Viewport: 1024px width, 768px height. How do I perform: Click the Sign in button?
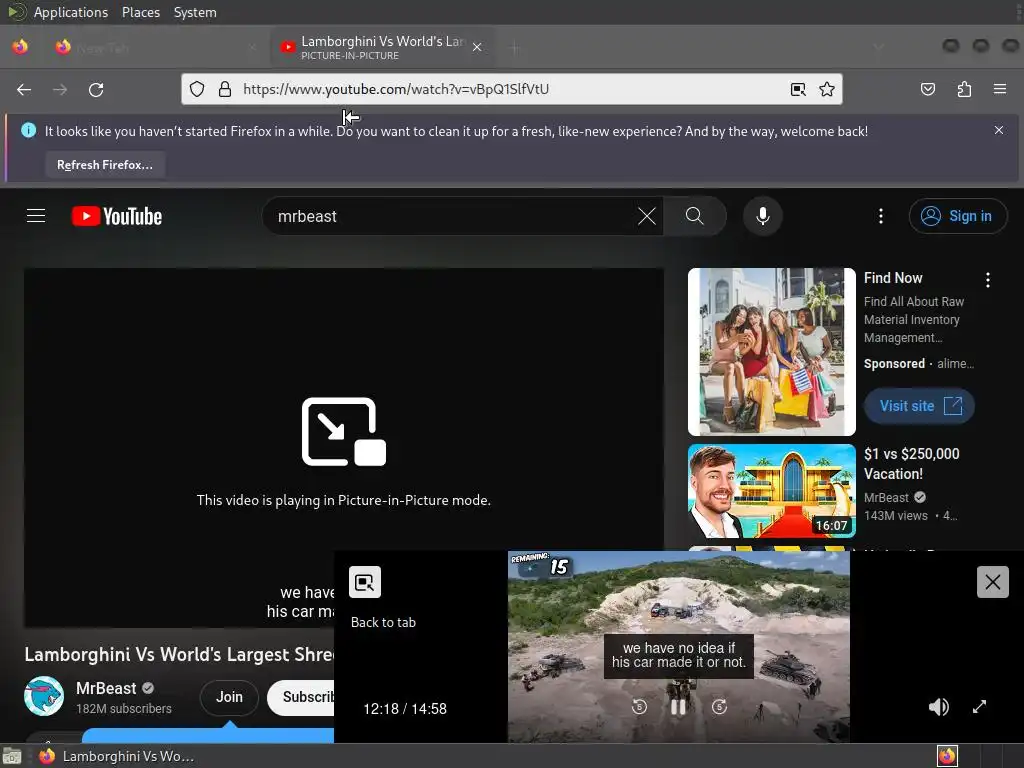pos(957,216)
